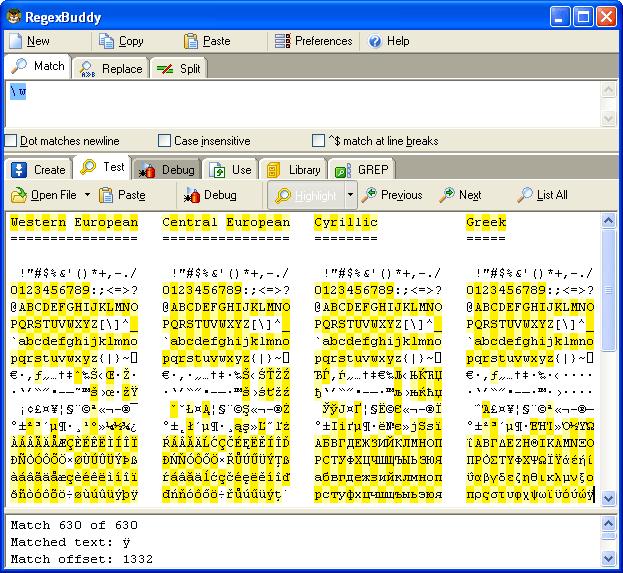Viewport: 623px width, 573px height.
Task: Click the Western European heading text
Action: click(74, 222)
